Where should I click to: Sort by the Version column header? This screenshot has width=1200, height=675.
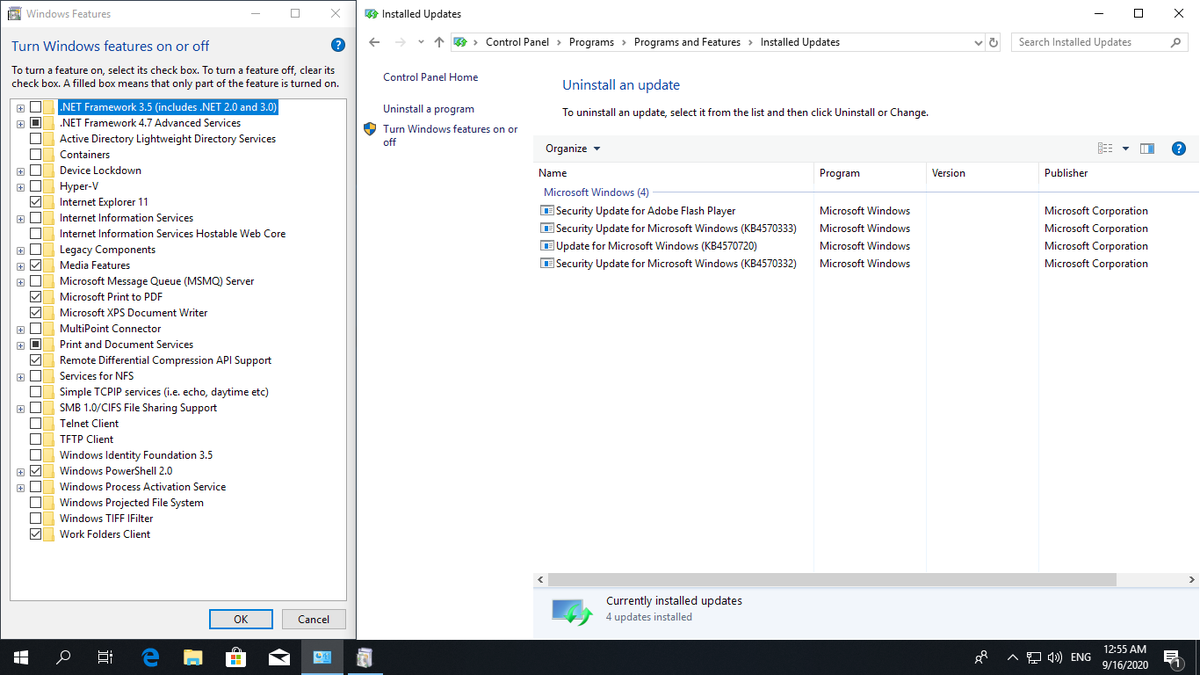[x=982, y=173]
